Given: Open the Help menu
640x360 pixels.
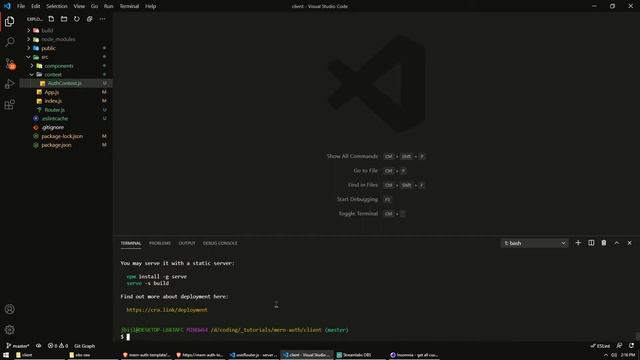Looking at the screenshot, I should 151,6.
